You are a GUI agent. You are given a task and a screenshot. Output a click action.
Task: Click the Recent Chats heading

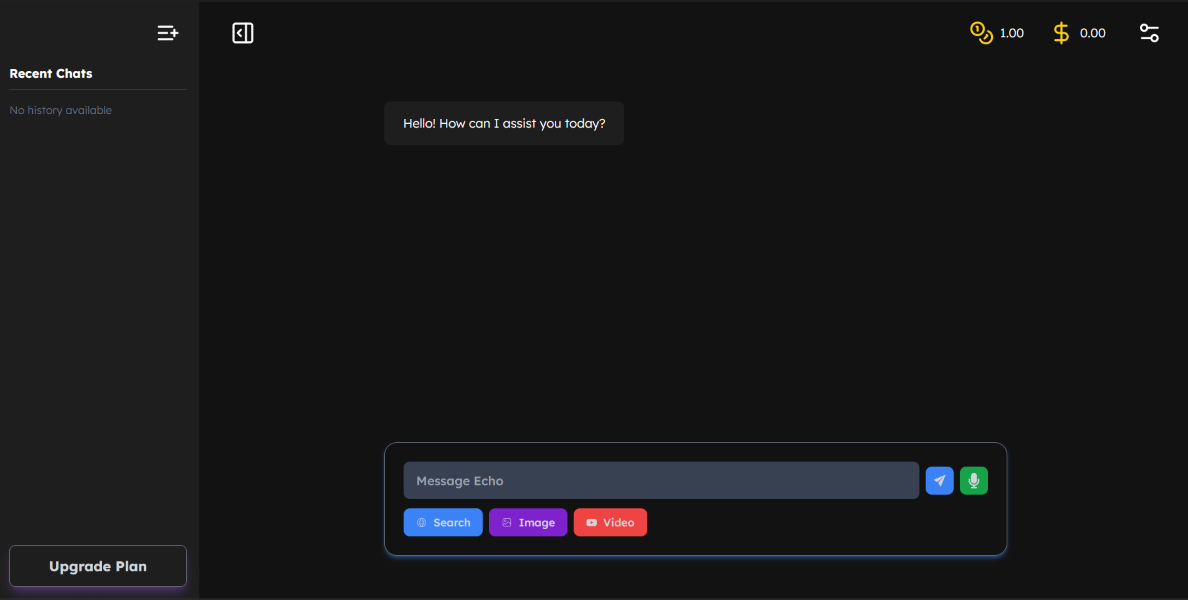51,73
